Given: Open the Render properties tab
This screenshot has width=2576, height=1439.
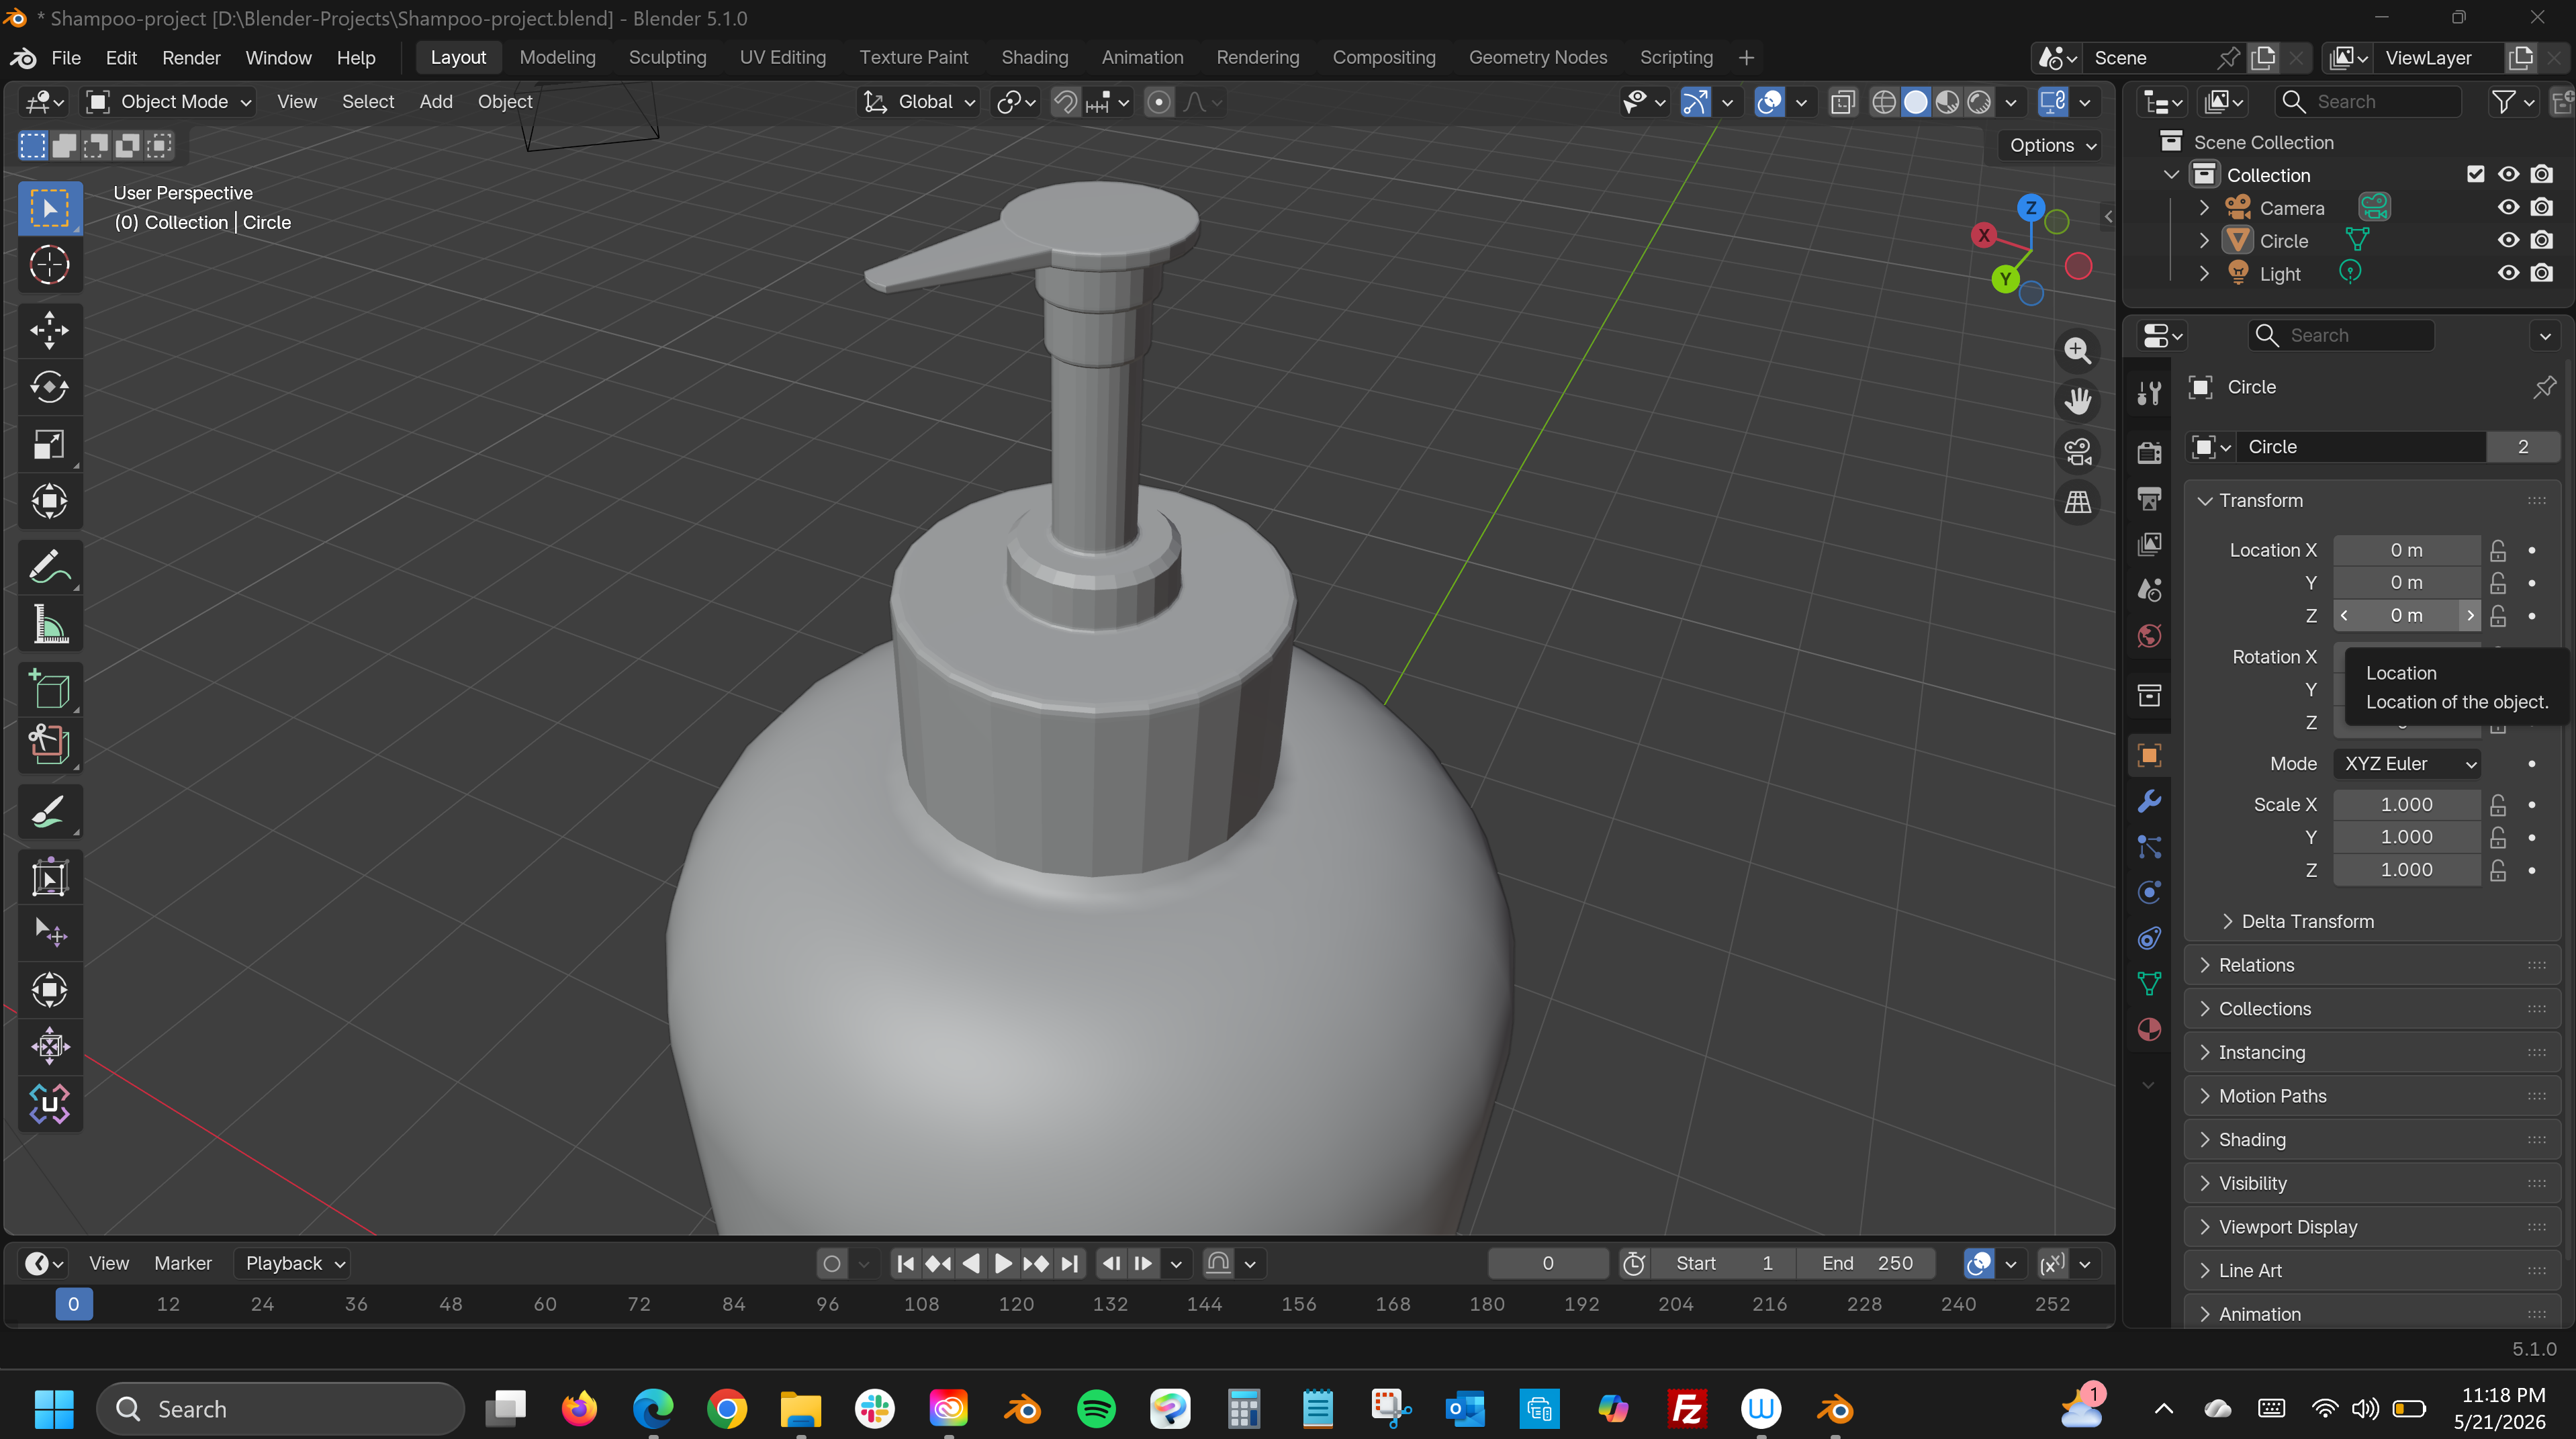Looking at the screenshot, I should 2149,452.
